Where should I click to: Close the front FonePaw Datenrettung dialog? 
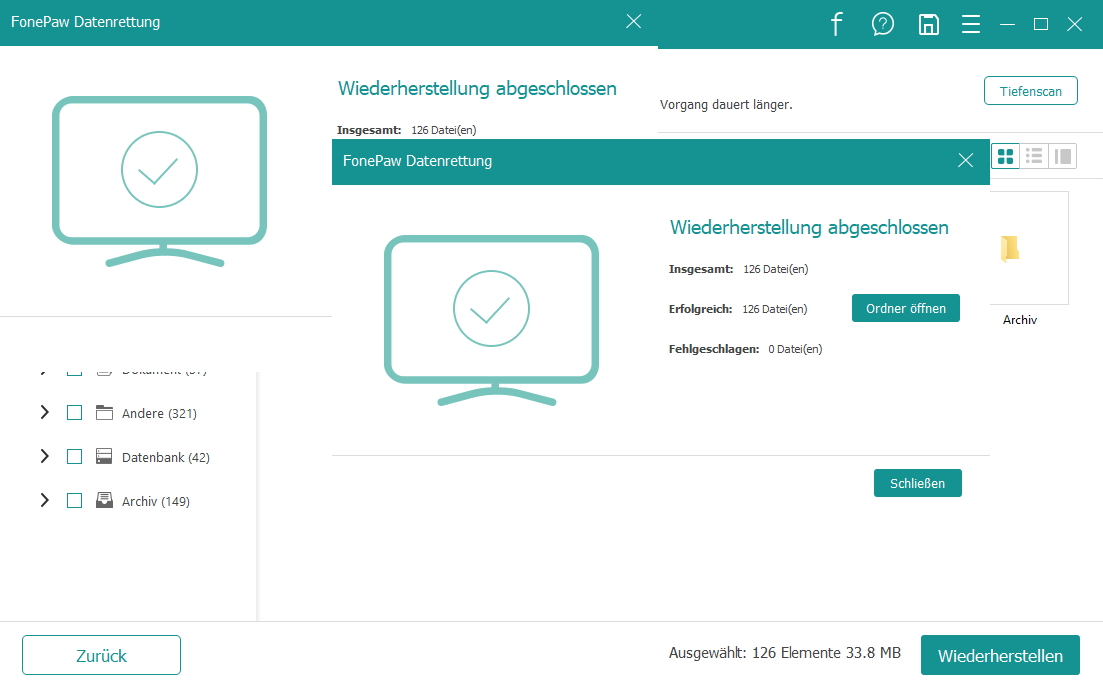(x=965, y=160)
